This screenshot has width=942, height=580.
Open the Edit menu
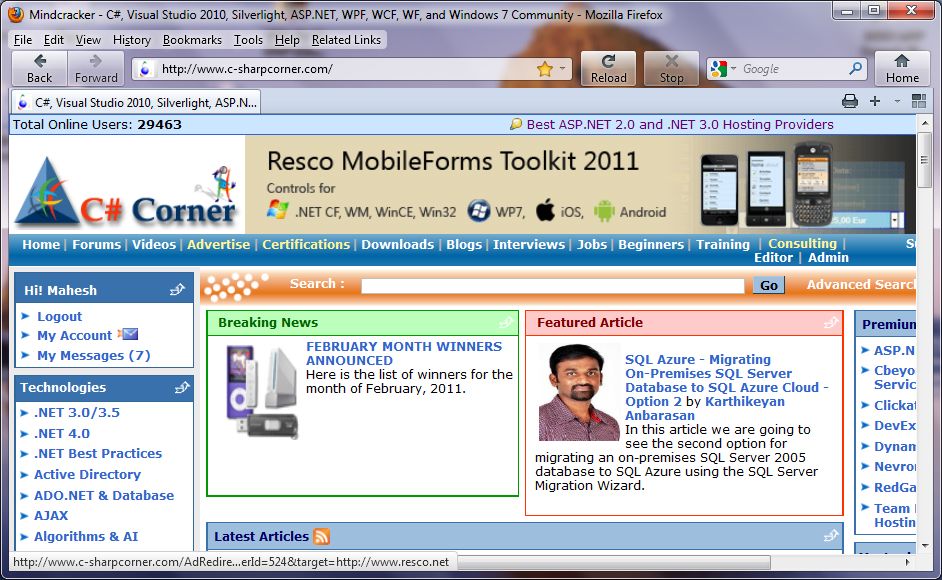pyautogui.click(x=53, y=40)
